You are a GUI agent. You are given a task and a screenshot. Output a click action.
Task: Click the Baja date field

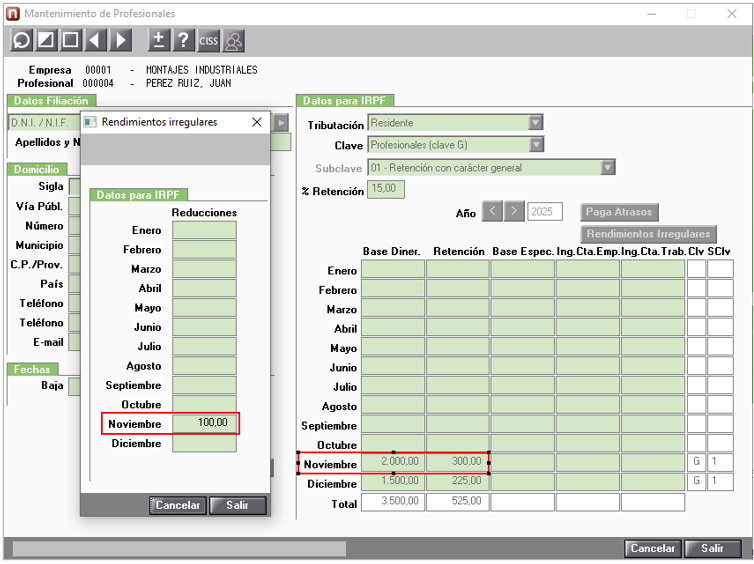[75, 386]
